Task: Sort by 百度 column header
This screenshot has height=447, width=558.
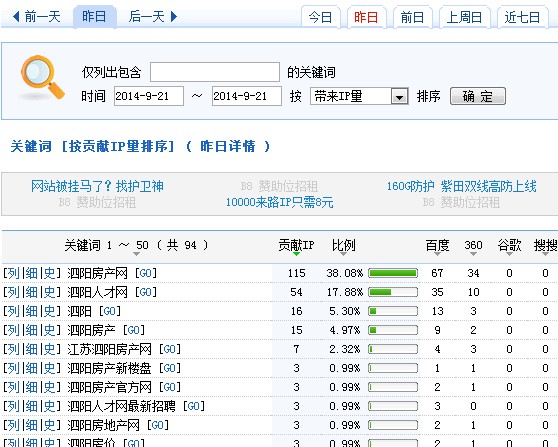Action: [437, 246]
